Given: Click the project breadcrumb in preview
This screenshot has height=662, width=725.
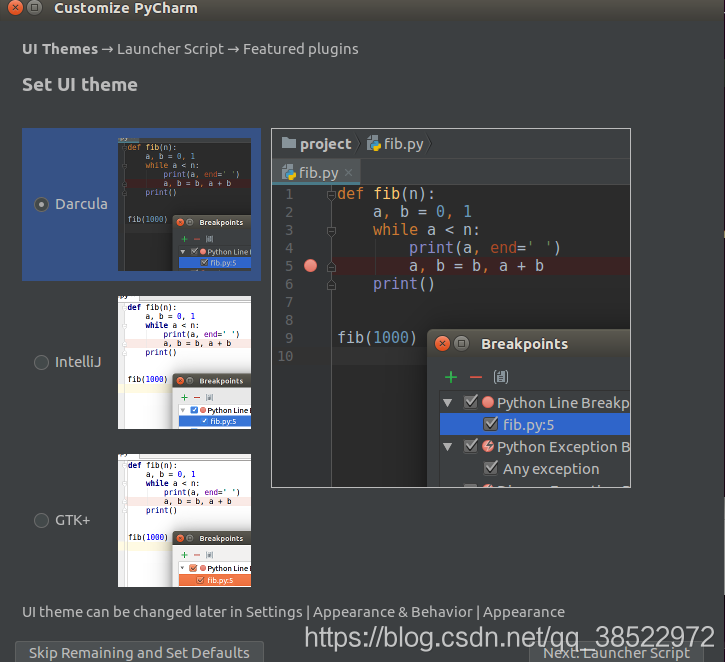Looking at the screenshot, I should click(x=326, y=144).
